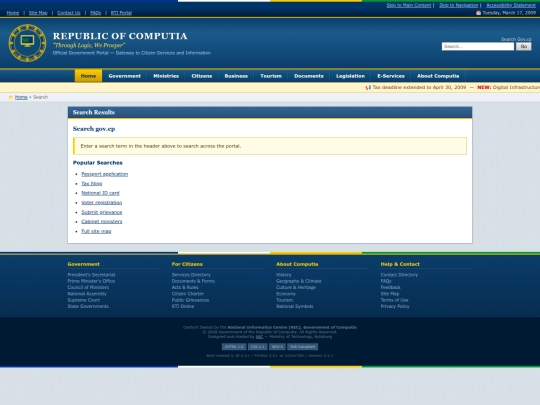Click the 508 Compliant badge
540x405 pixels.
click(x=303, y=347)
